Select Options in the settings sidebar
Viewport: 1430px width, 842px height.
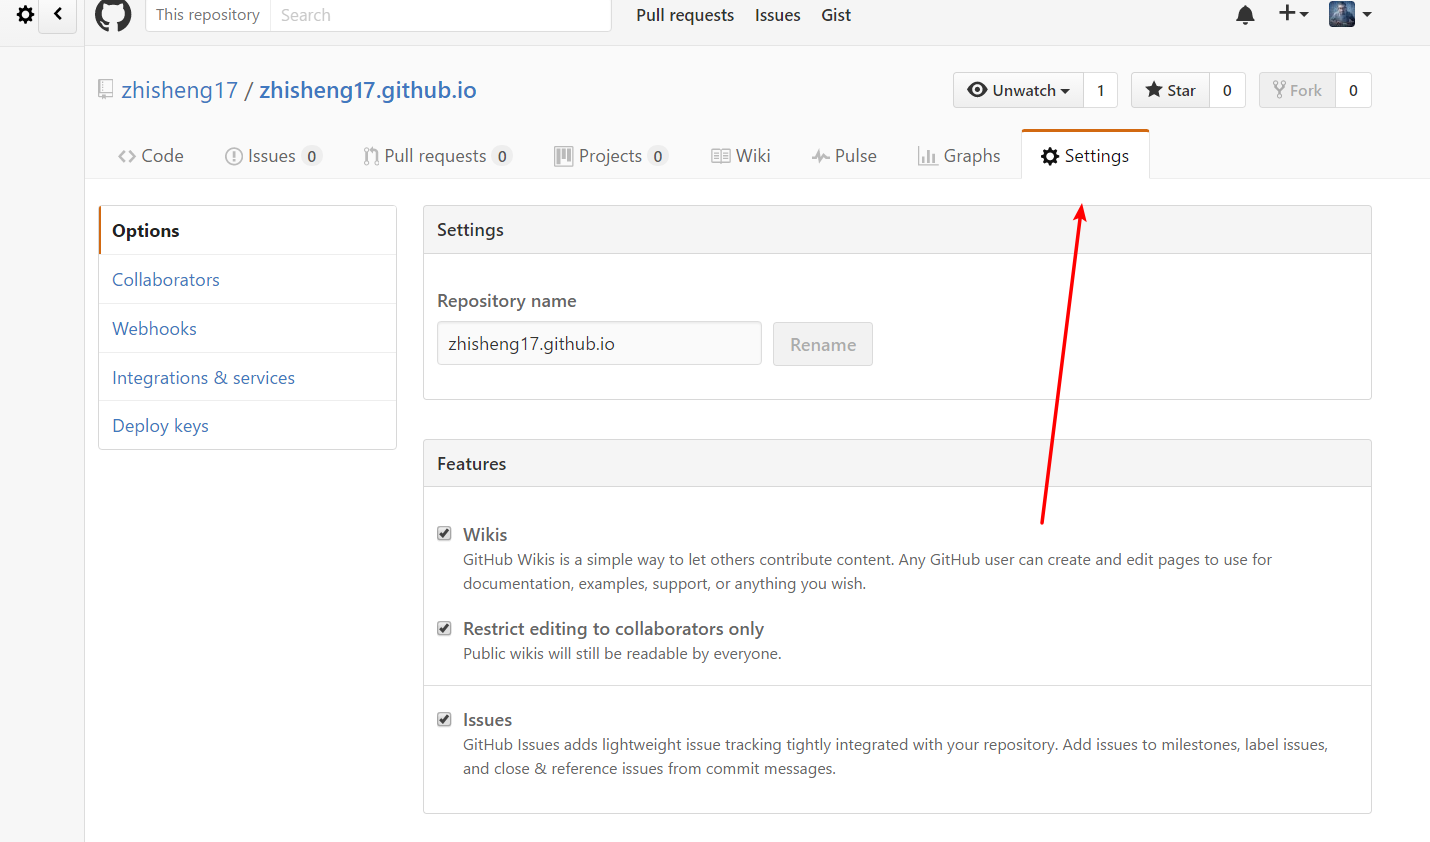click(x=248, y=230)
